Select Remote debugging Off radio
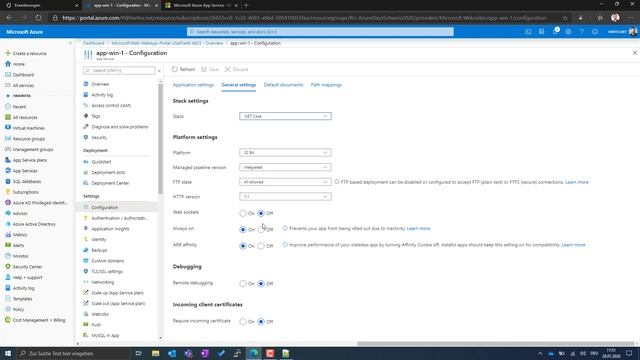Viewport: 640px width, 360px height. tap(261, 283)
